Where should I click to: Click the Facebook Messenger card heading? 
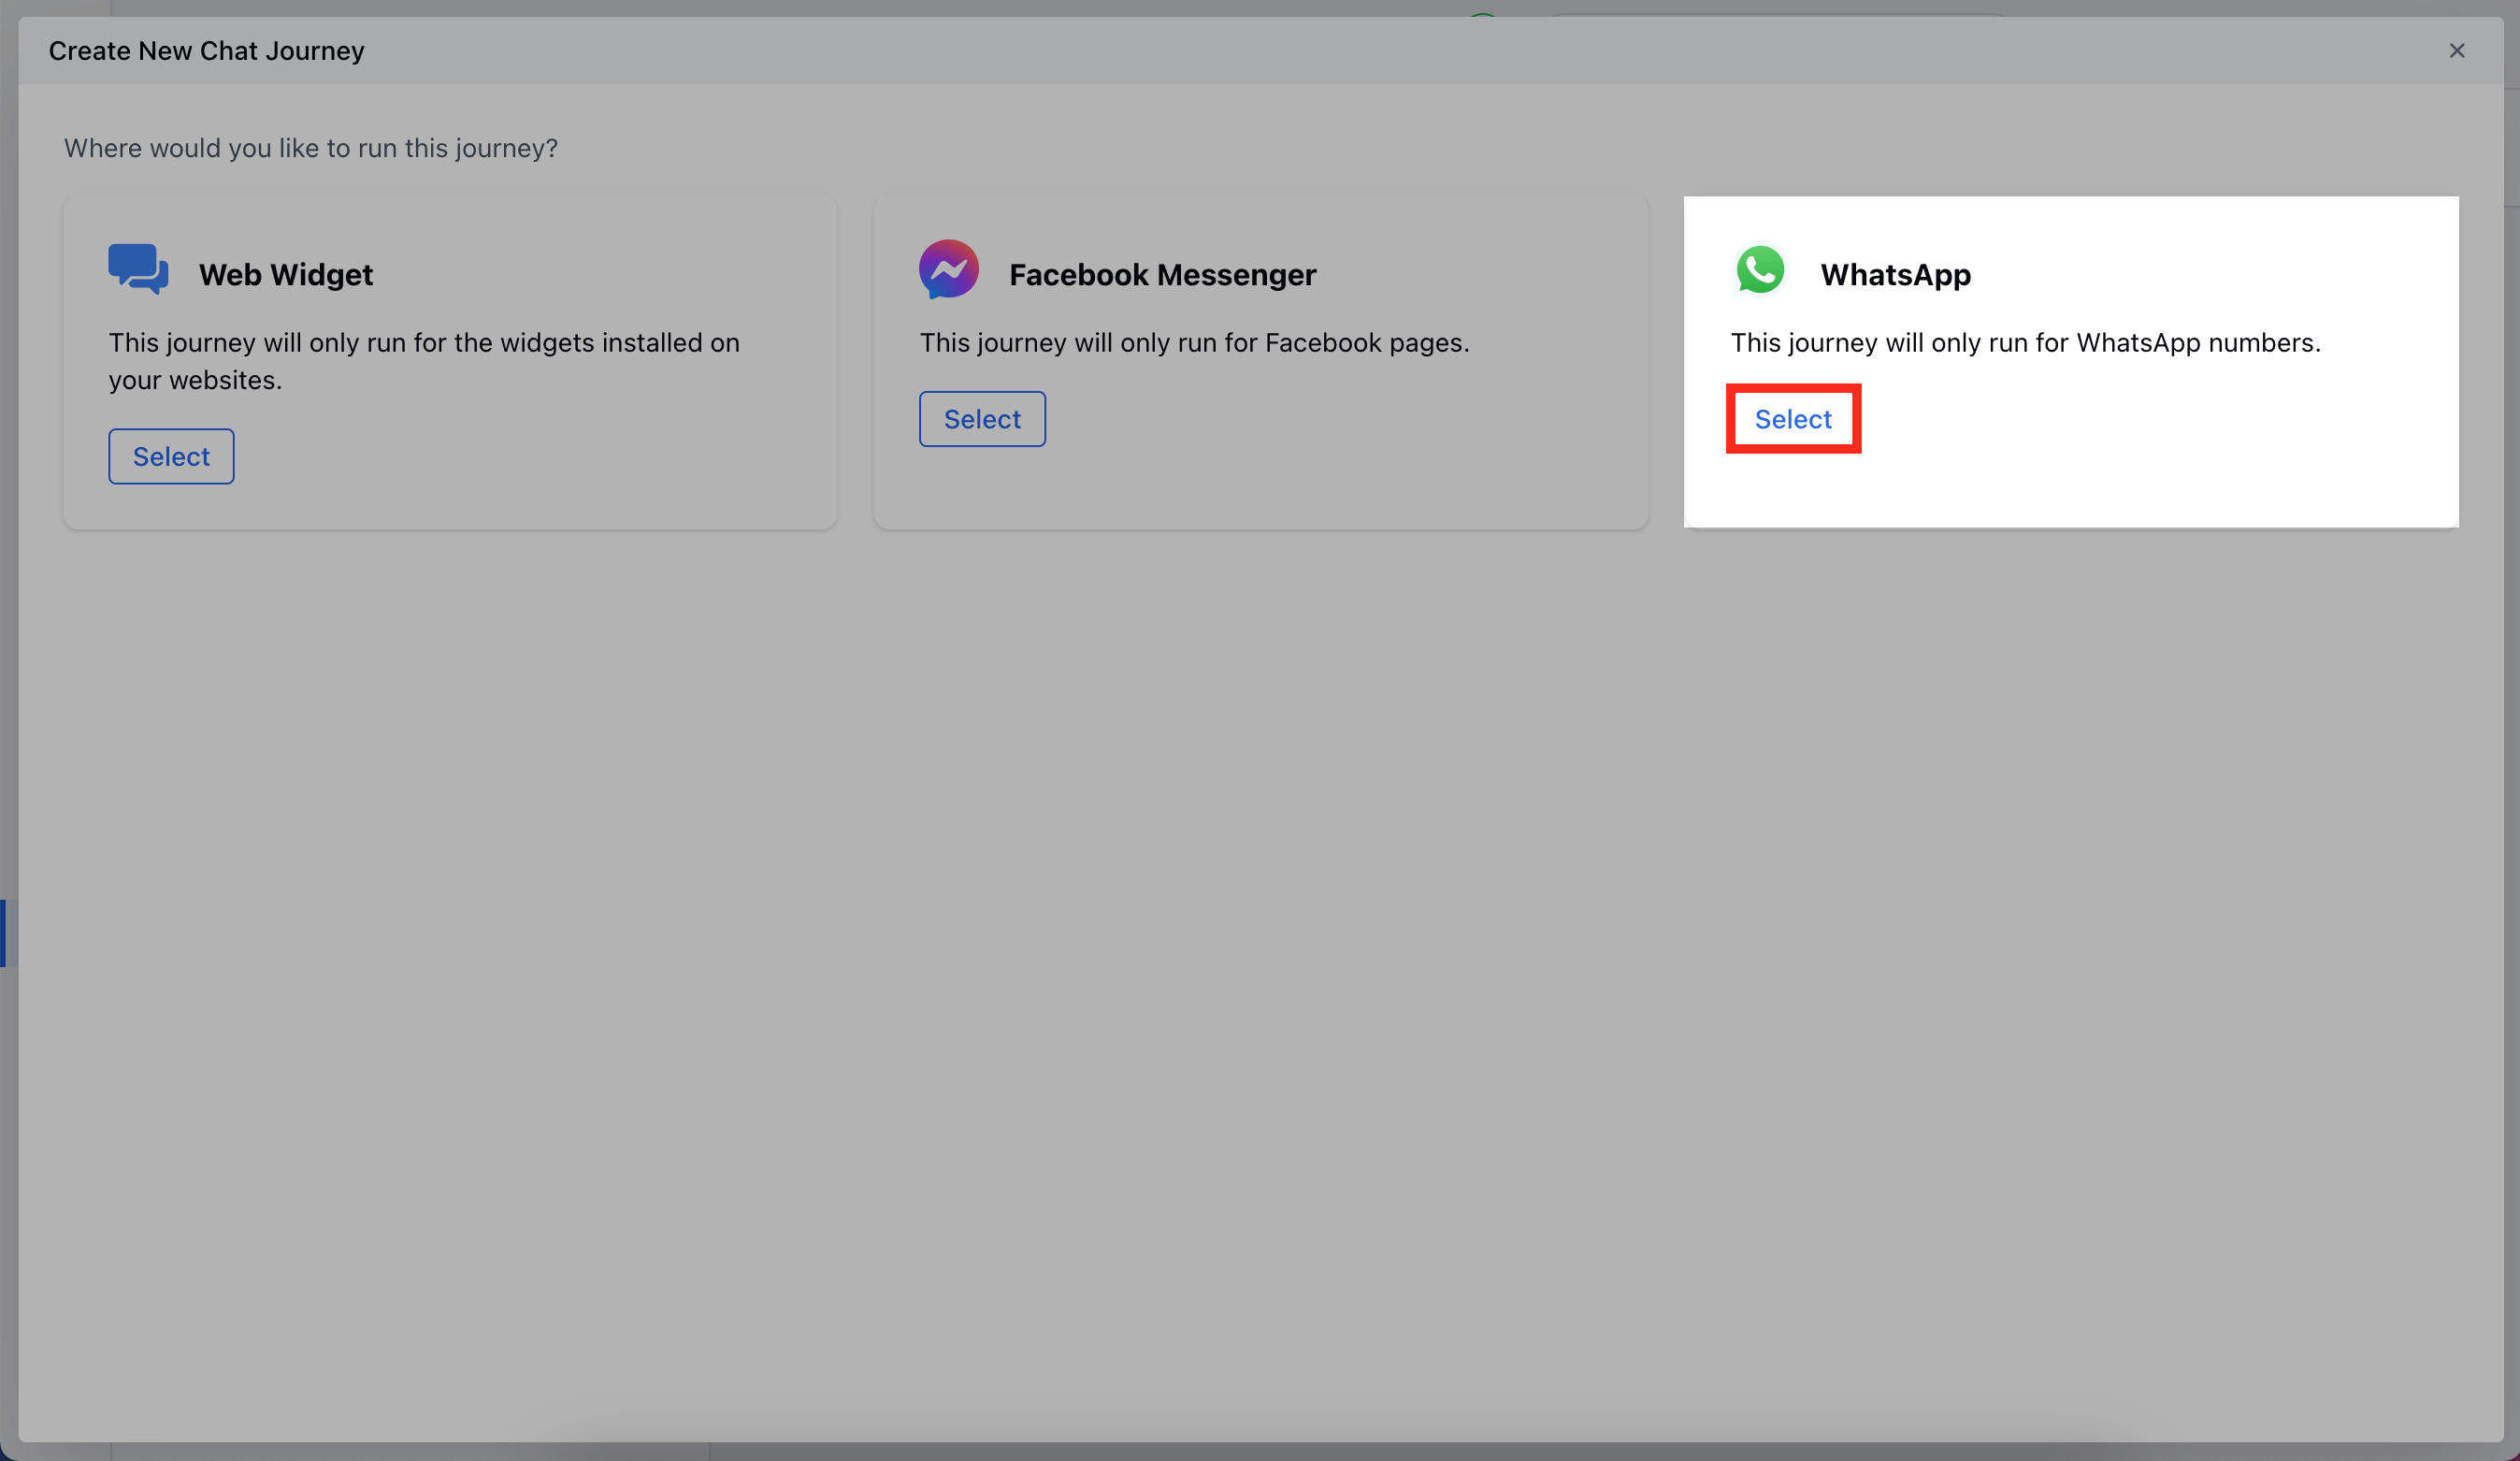point(1162,274)
